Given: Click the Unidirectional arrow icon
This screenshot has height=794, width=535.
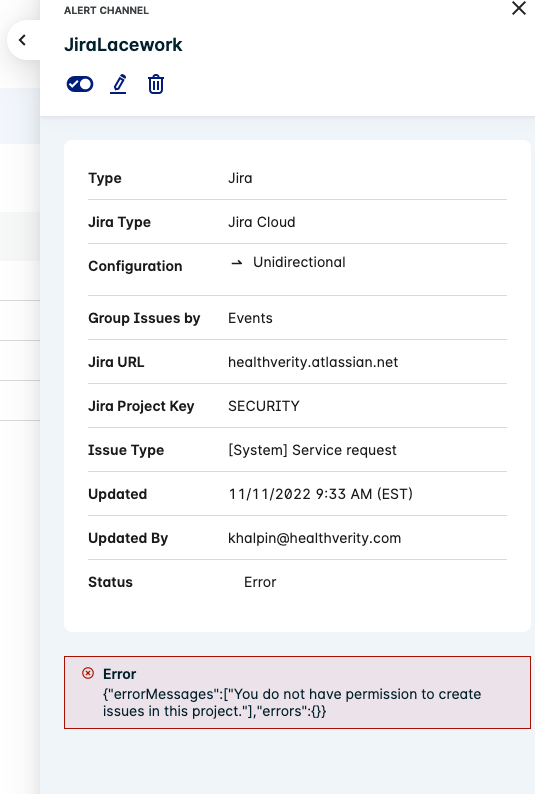Looking at the screenshot, I should pyautogui.click(x=236, y=262).
